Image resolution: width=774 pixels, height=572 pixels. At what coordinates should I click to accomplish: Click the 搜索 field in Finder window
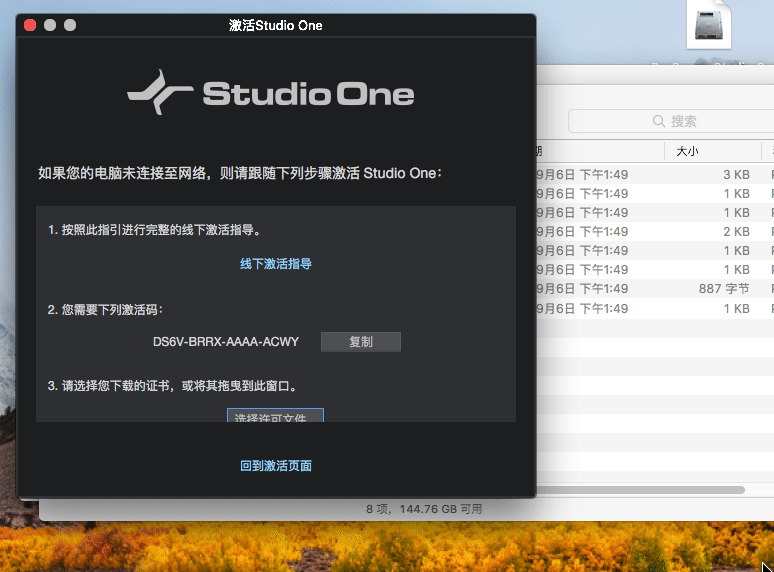[x=671, y=121]
